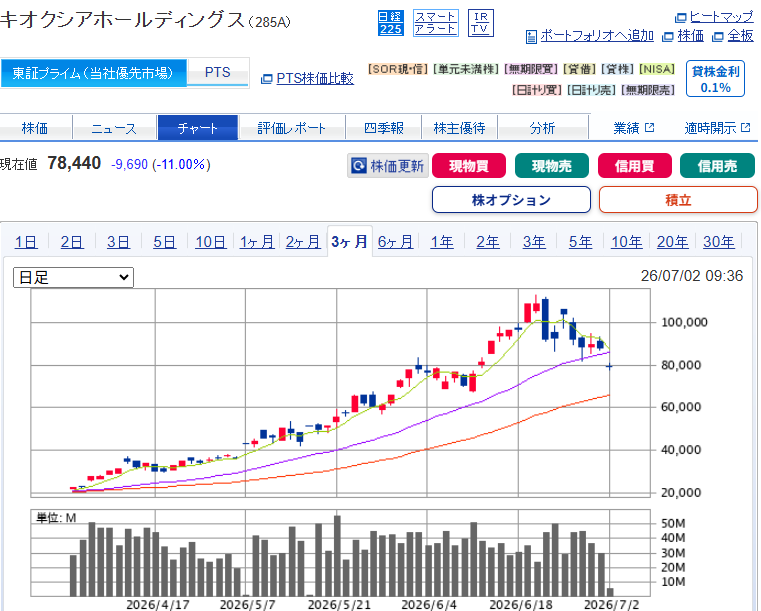The width and height of the screenshot is (761, 611).
Task: Switch to the ニュース tab
Action: 115,128
